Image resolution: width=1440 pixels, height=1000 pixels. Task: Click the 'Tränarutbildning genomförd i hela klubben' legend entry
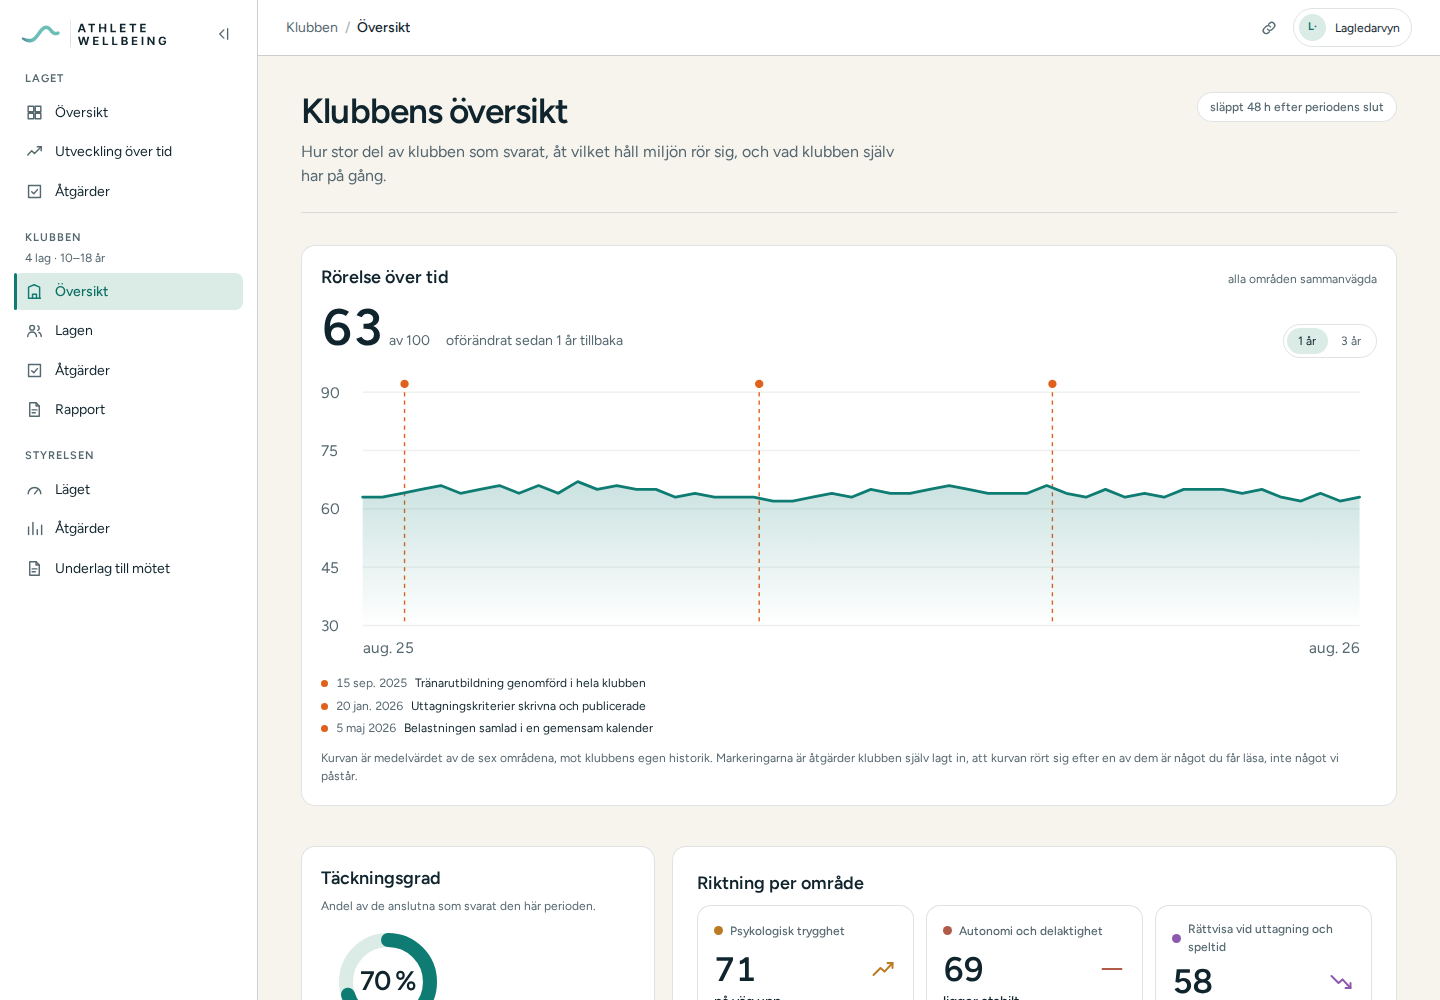tap(530, 684)
